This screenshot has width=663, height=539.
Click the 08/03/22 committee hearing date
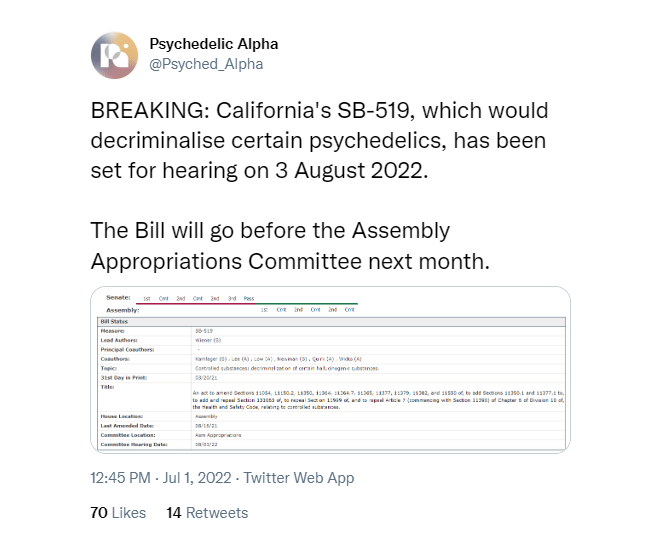pos(206,444)
